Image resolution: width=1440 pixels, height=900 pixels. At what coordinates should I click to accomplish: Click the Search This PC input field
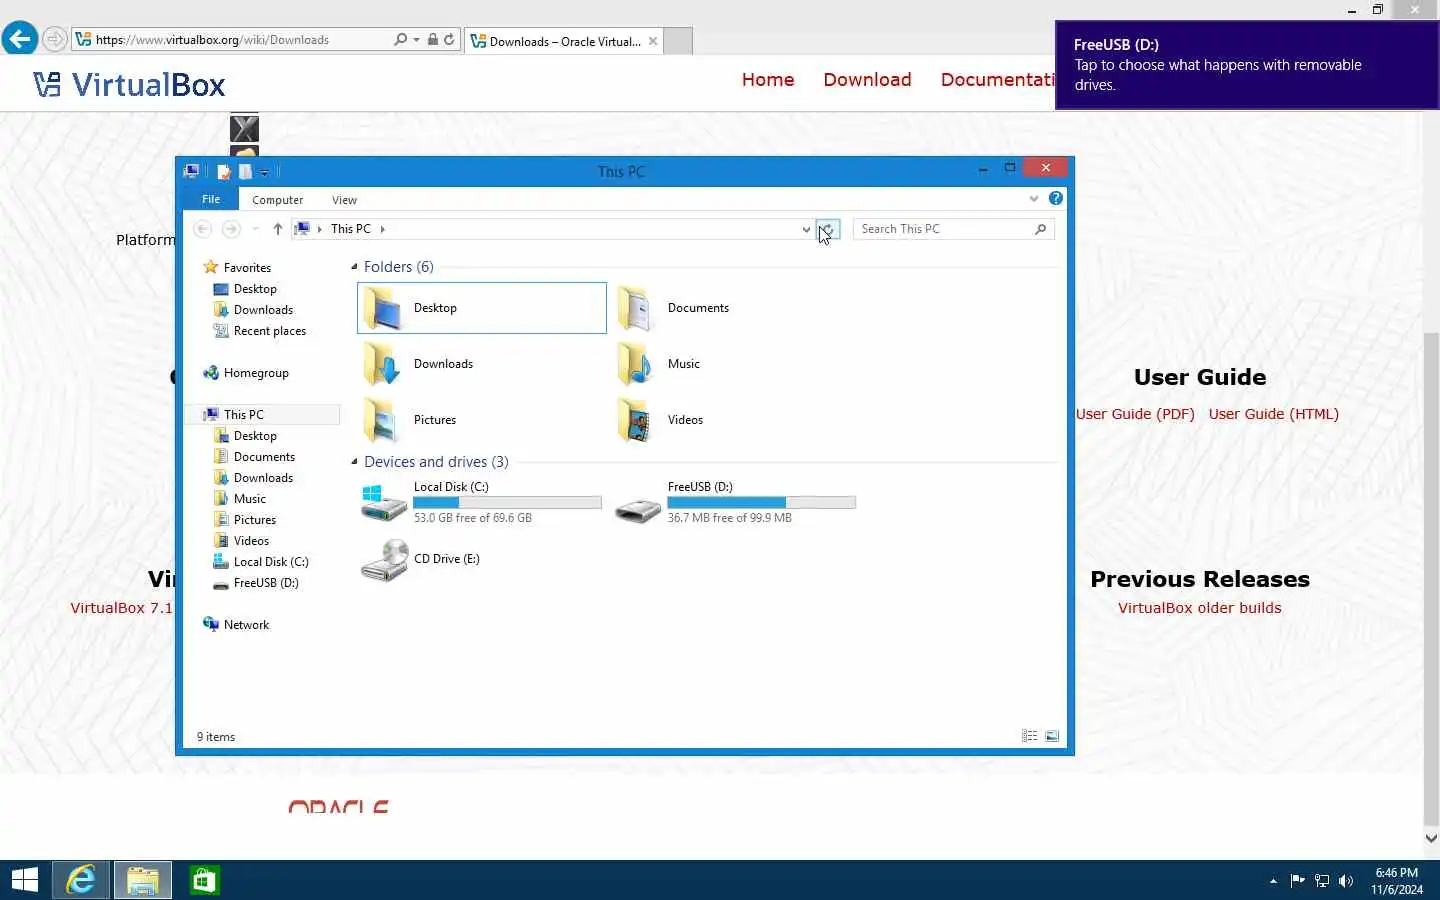953,229
